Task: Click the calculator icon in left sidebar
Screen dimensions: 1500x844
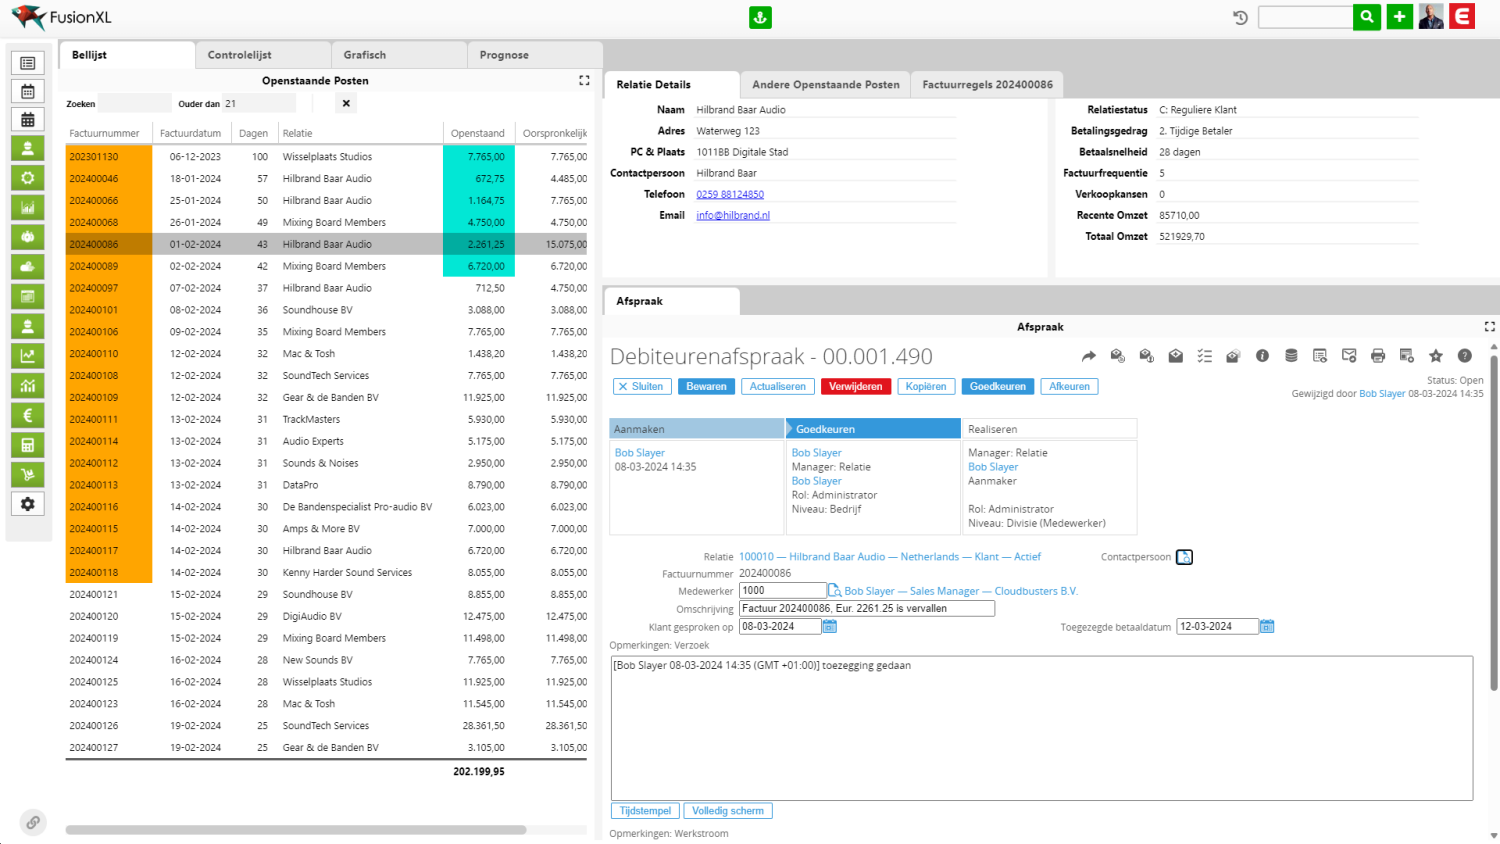Action: 28,445
